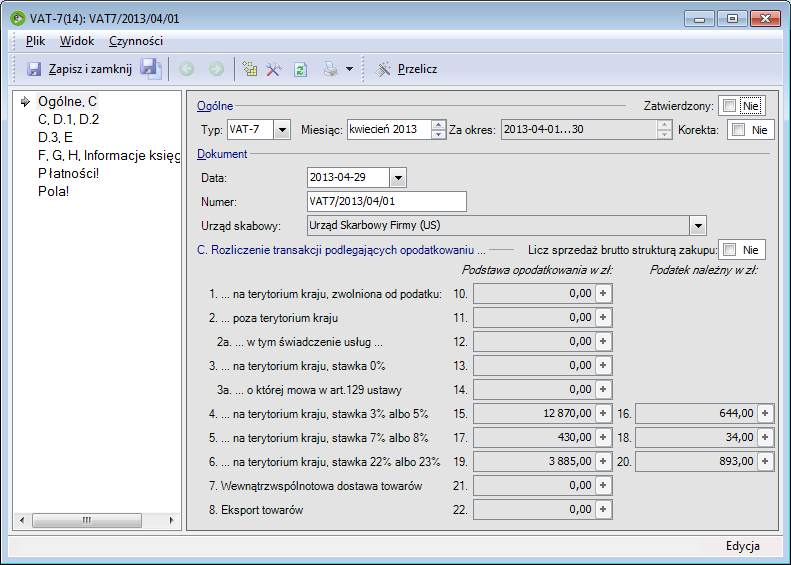This screenshot has height=565, width=791.
Task: Open the print options dropdown arrow
Action: (x=350, y=69)
